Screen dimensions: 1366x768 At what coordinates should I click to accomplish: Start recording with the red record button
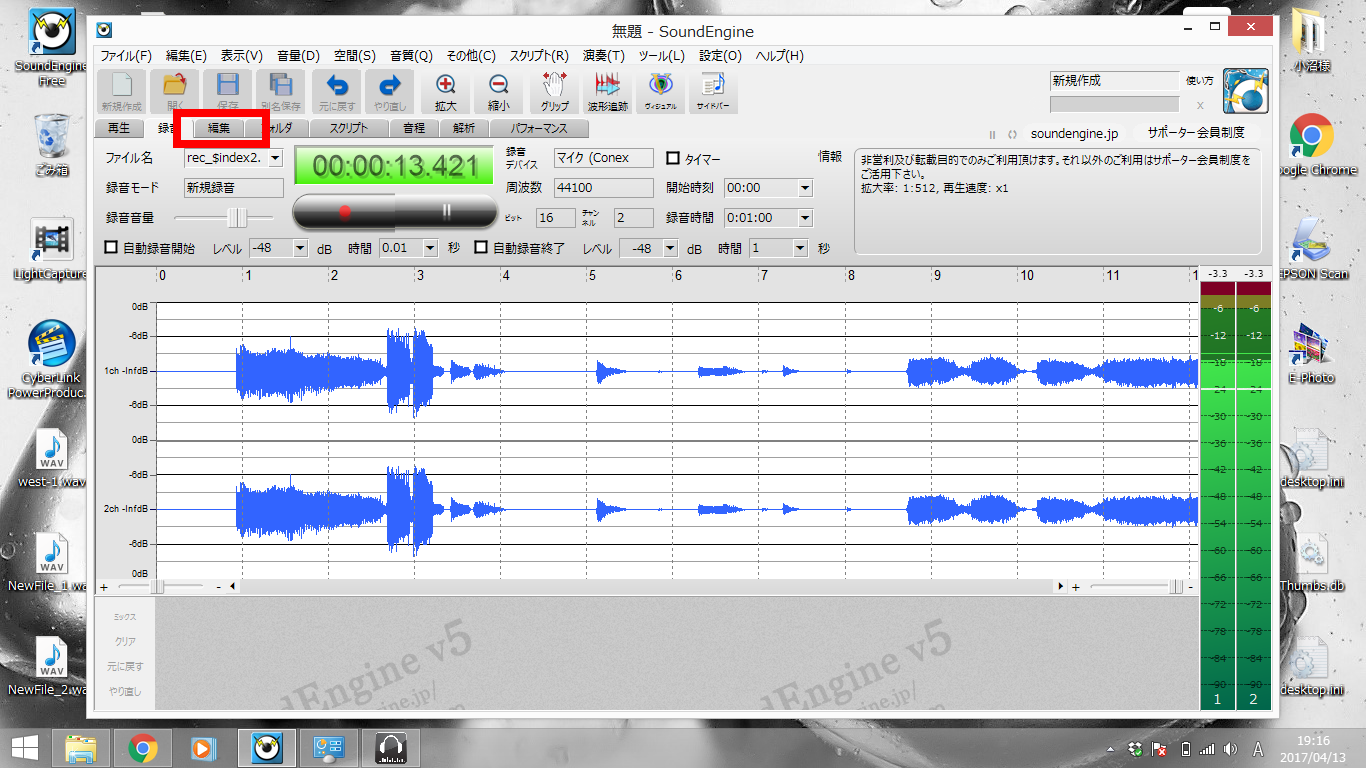[345, 212]
